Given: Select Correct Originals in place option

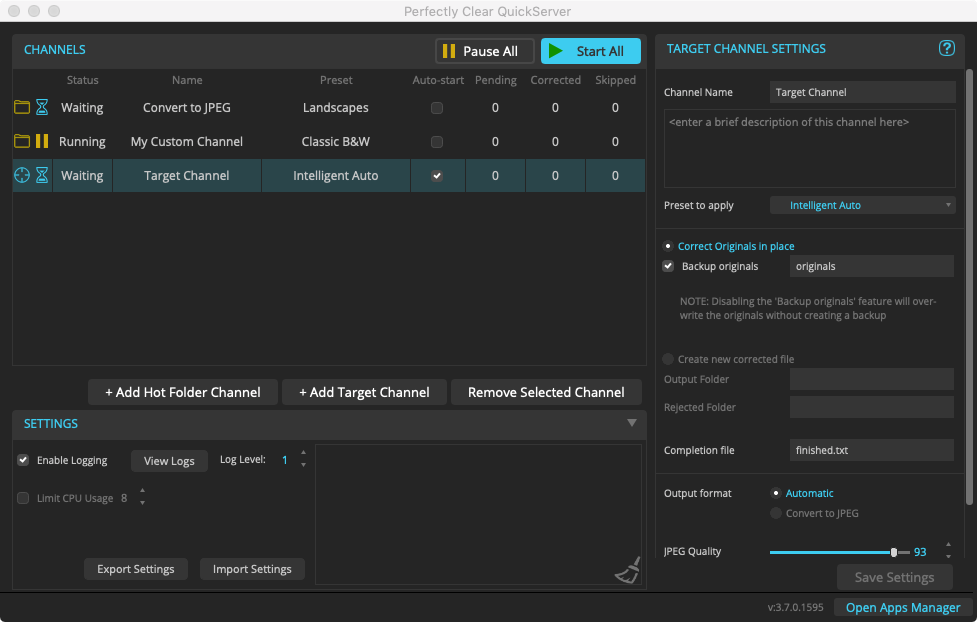Looking at the screenshot, I should click(x=668, y=246).
